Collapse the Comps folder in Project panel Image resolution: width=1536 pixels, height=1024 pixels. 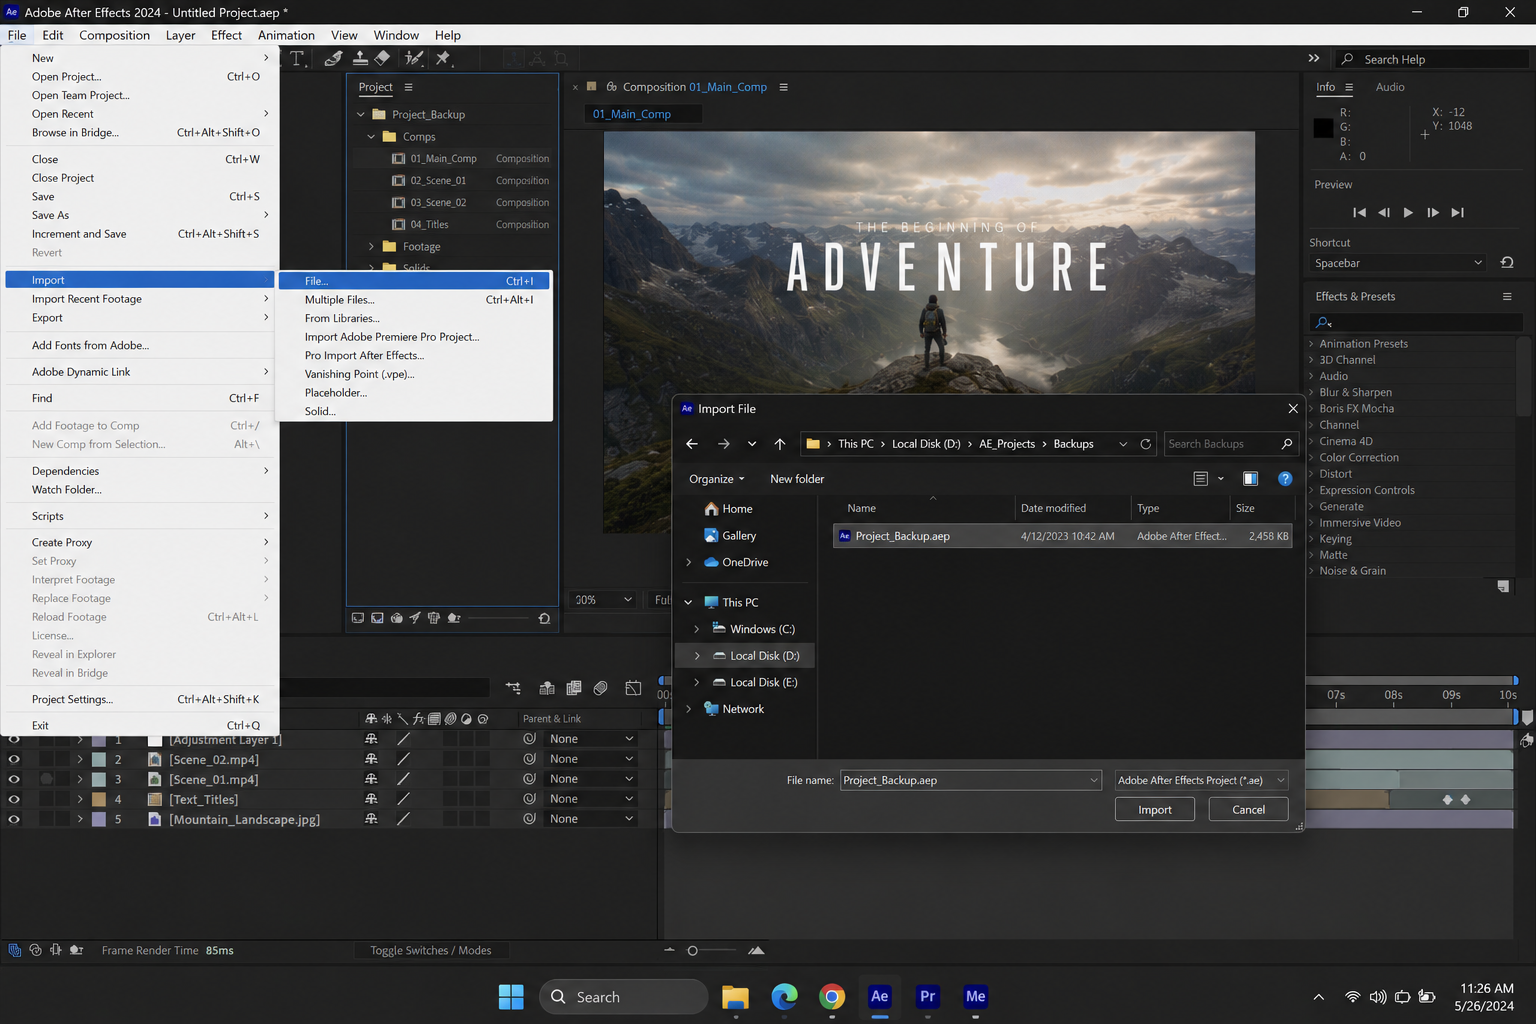[x=371, y=137]
